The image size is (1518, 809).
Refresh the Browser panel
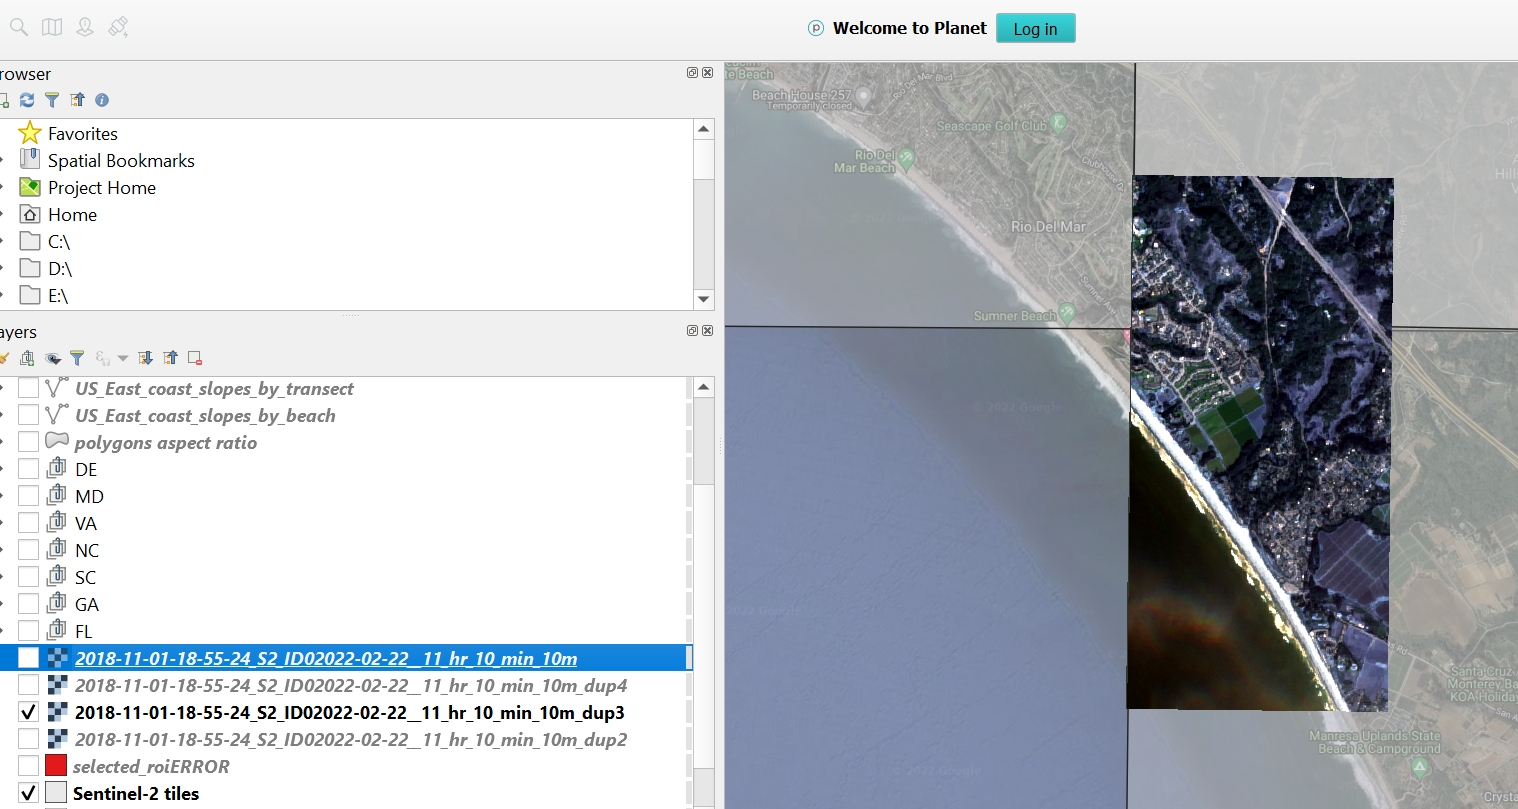[27, 100]
